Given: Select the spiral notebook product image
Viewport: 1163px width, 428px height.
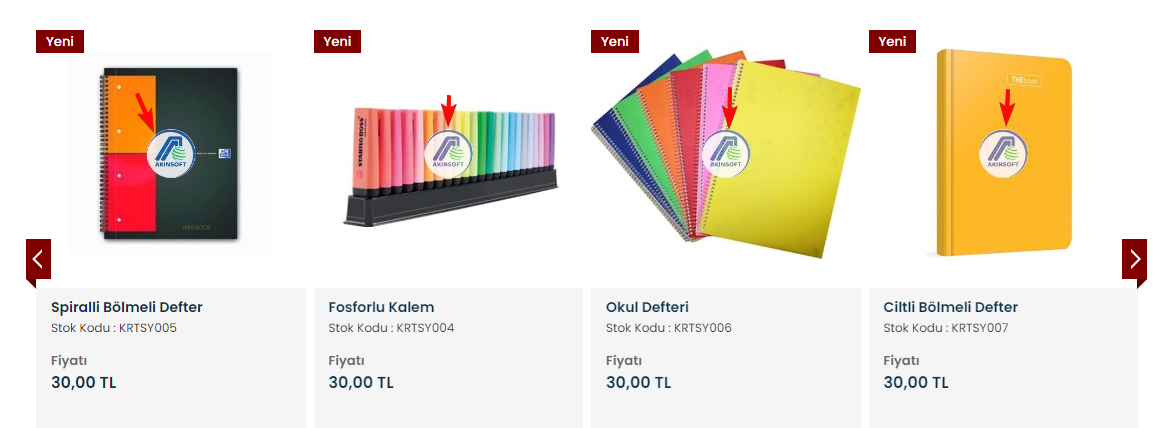Looking at the screenshot, I should [171, 154].
